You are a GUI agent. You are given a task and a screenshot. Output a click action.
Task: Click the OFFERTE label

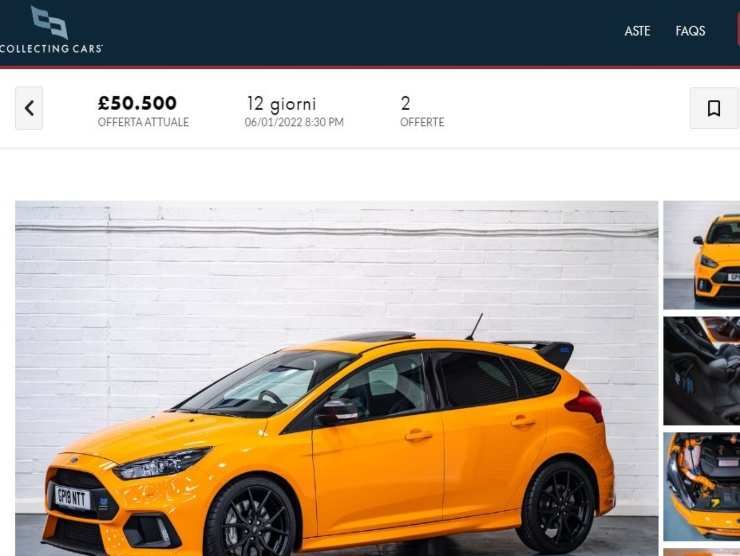[422, 122]
